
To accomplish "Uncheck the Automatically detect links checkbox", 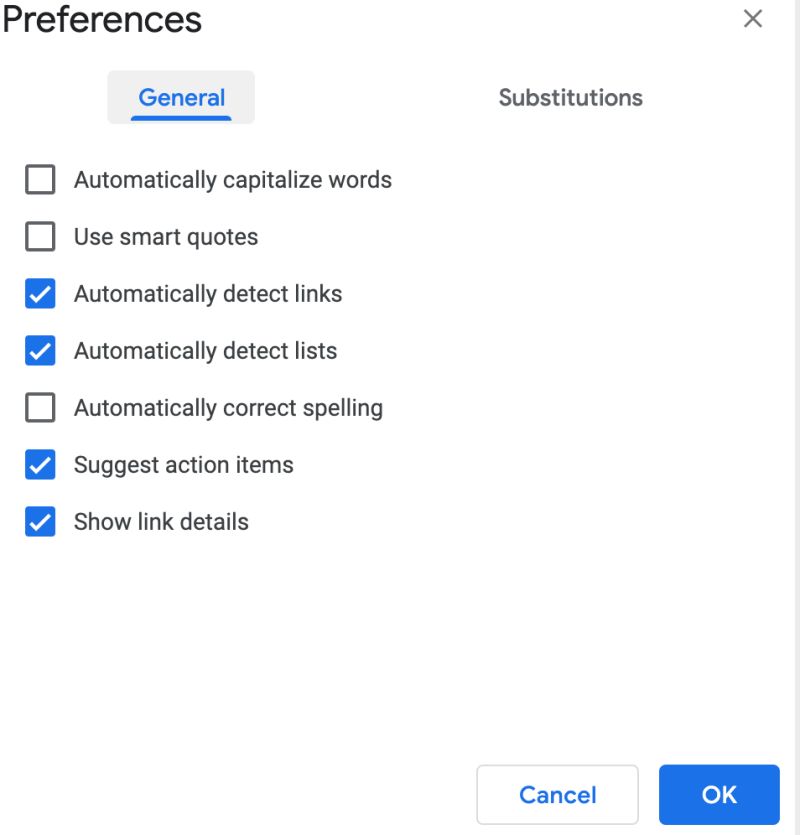I will [x=40, y=294].
